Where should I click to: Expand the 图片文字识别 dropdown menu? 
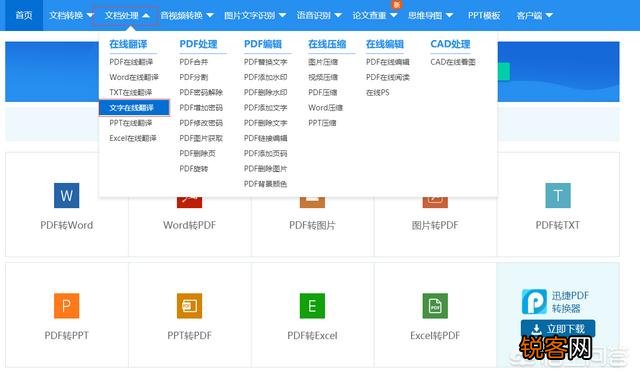pyautogui.click(x=255, y=16)
